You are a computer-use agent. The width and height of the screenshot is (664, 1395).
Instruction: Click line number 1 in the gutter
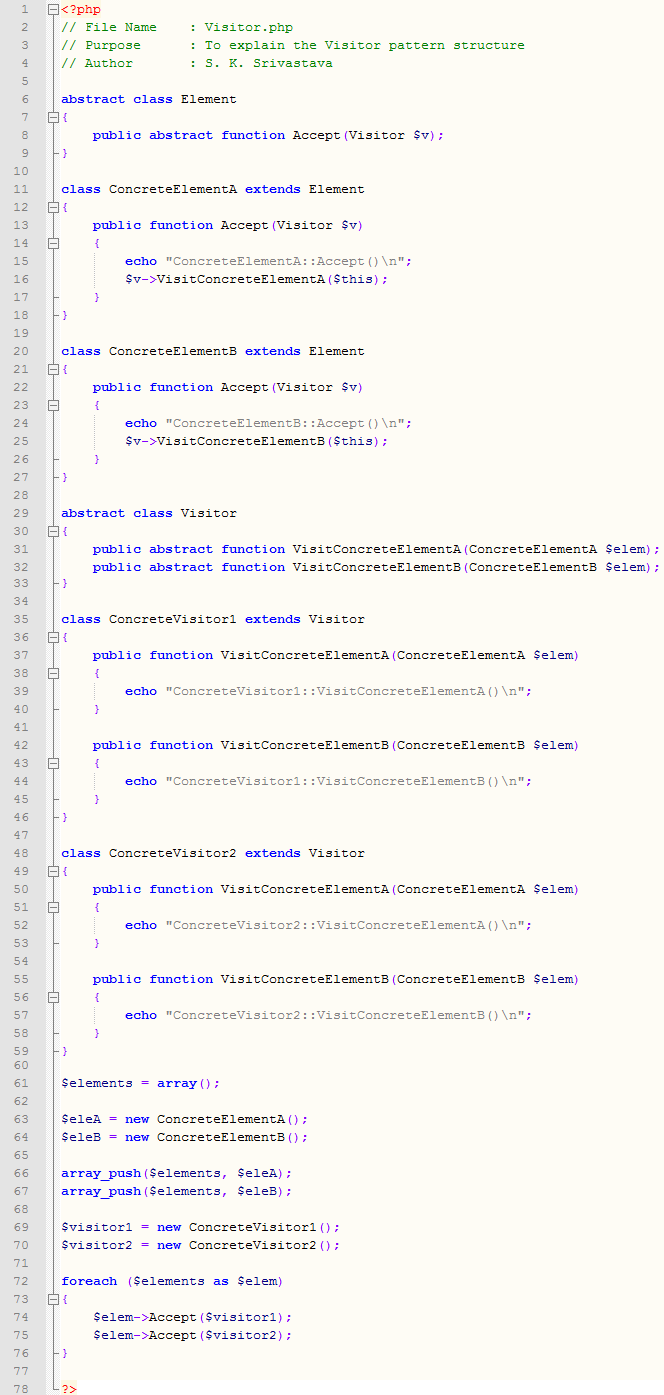coord(24,9)
